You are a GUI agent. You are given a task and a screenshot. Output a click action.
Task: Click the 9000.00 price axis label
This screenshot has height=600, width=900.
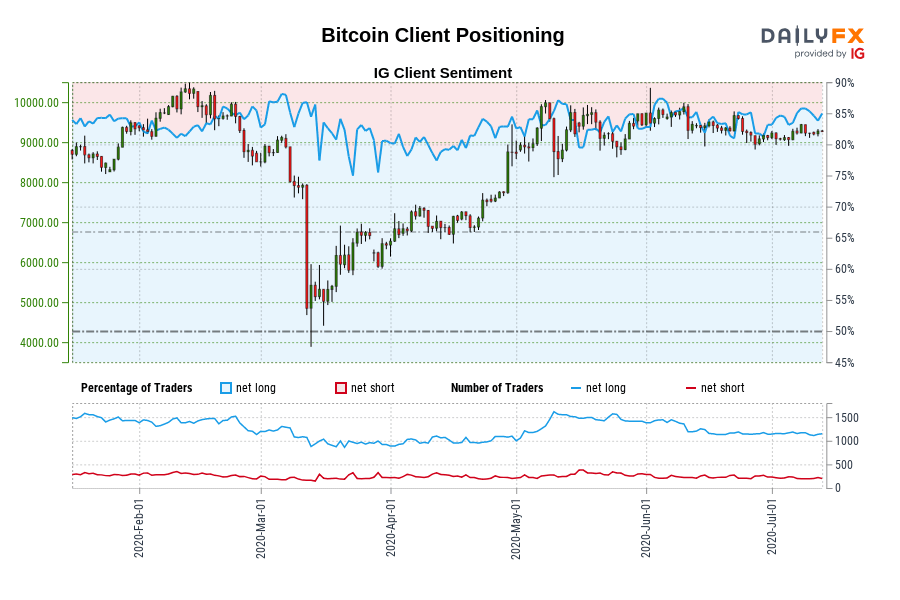click(x=40, y=142)
